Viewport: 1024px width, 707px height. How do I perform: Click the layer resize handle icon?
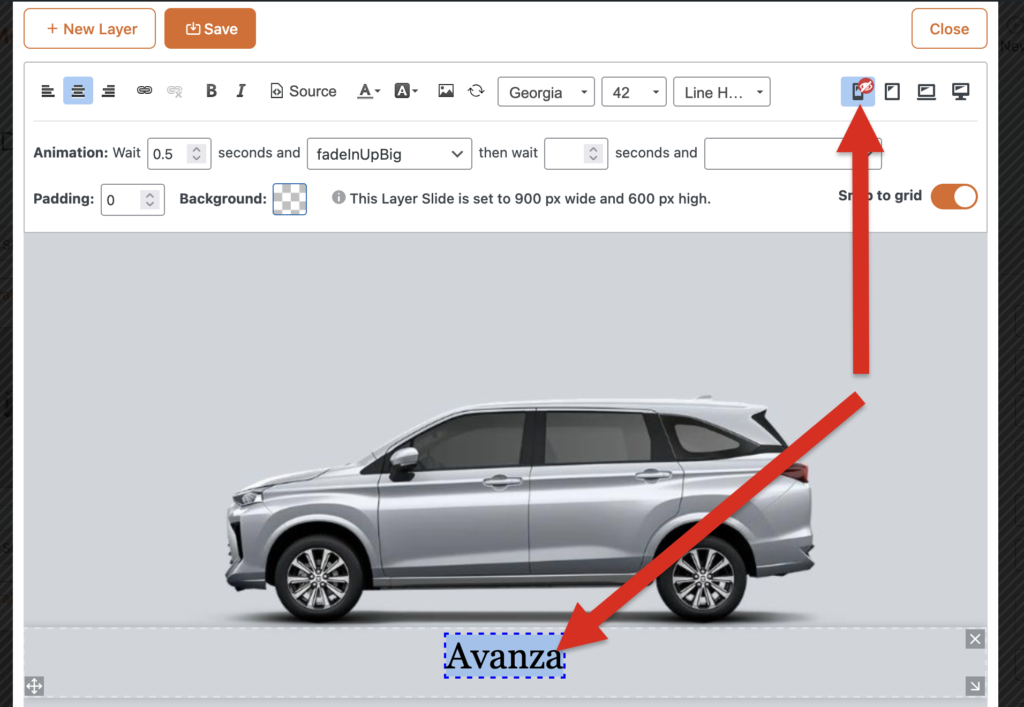(x=975, y=686)
